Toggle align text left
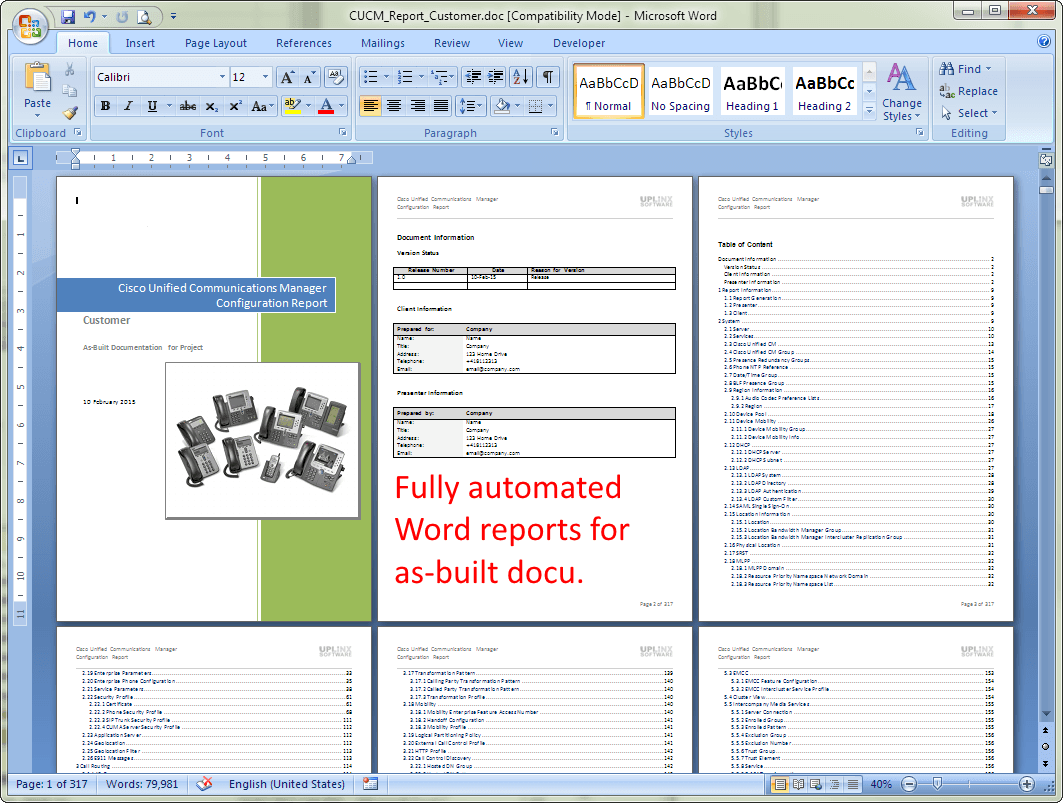Image resolution: width=1063 pixels, height=803 pixels. 370,106
